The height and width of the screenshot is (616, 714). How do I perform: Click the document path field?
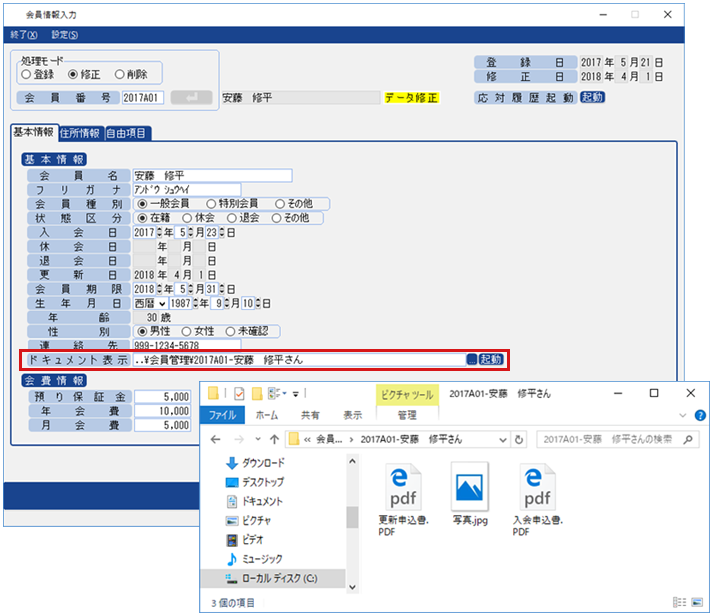299,360
